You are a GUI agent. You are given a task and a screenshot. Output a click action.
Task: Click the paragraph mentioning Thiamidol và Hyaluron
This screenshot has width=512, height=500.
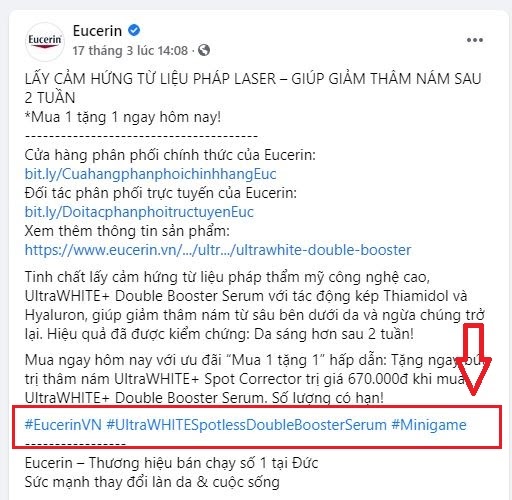coord(255,305)
